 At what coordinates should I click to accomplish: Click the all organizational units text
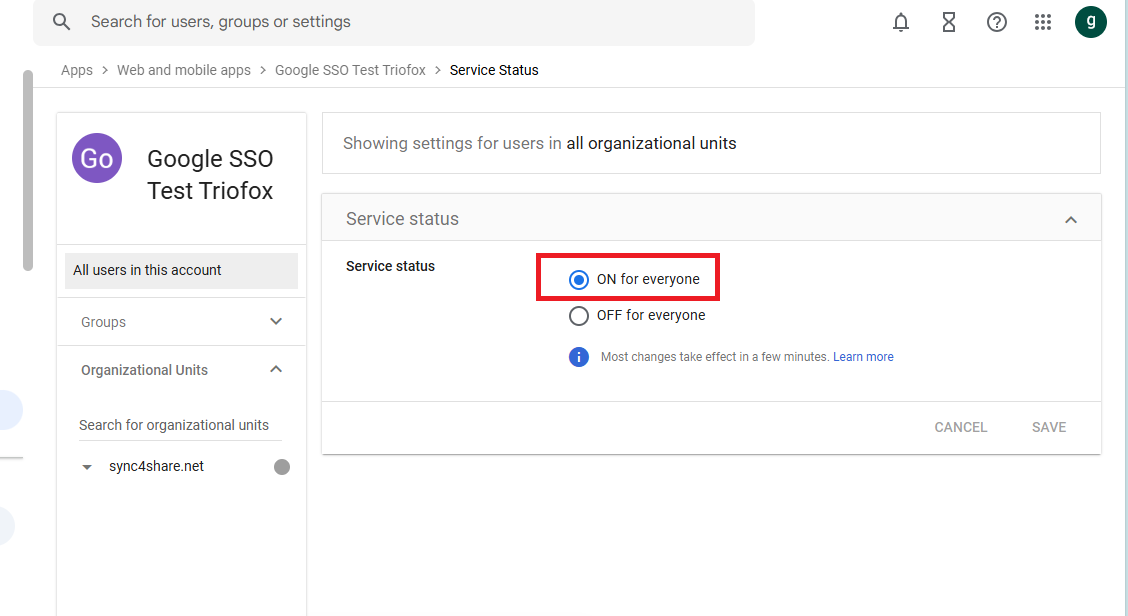click(651, 143)
